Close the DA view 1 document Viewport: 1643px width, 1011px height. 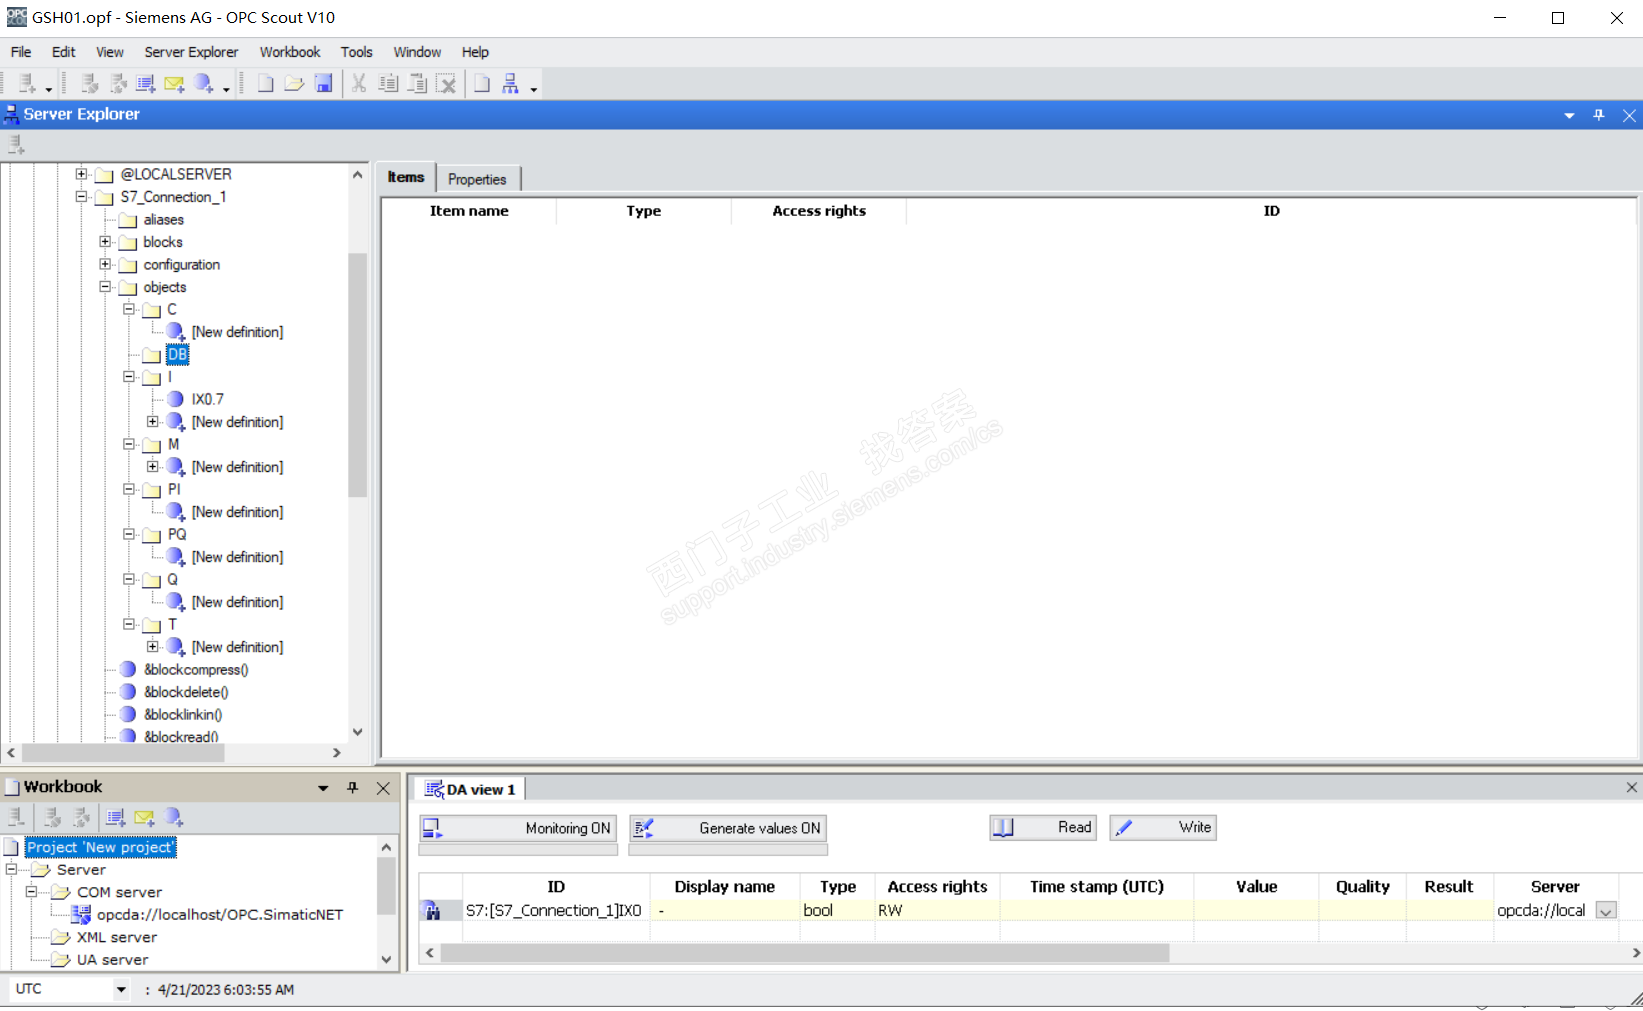tap(1631, 788)
